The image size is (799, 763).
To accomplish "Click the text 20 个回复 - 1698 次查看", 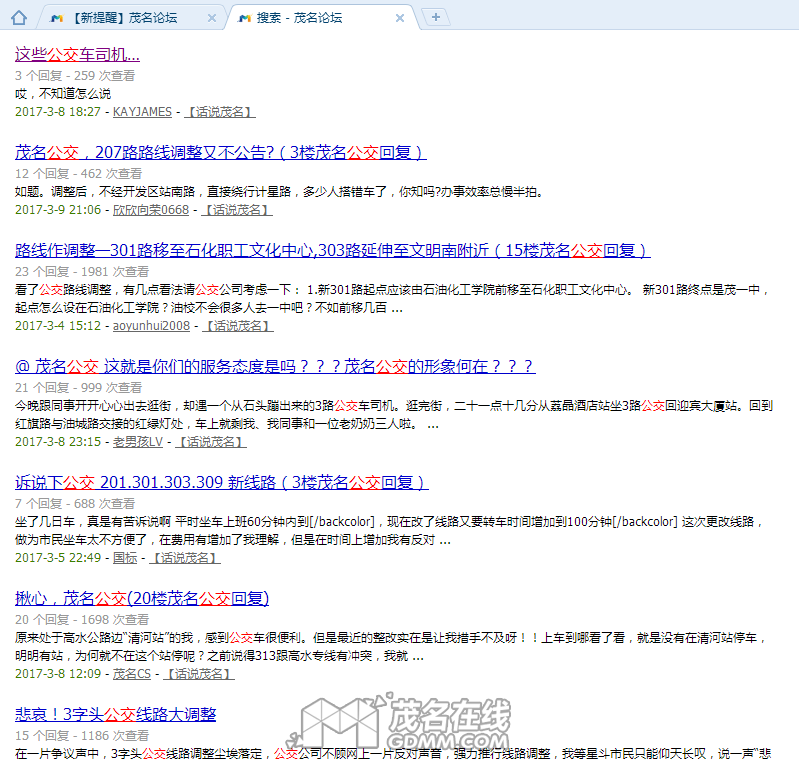I will (82, 619).
